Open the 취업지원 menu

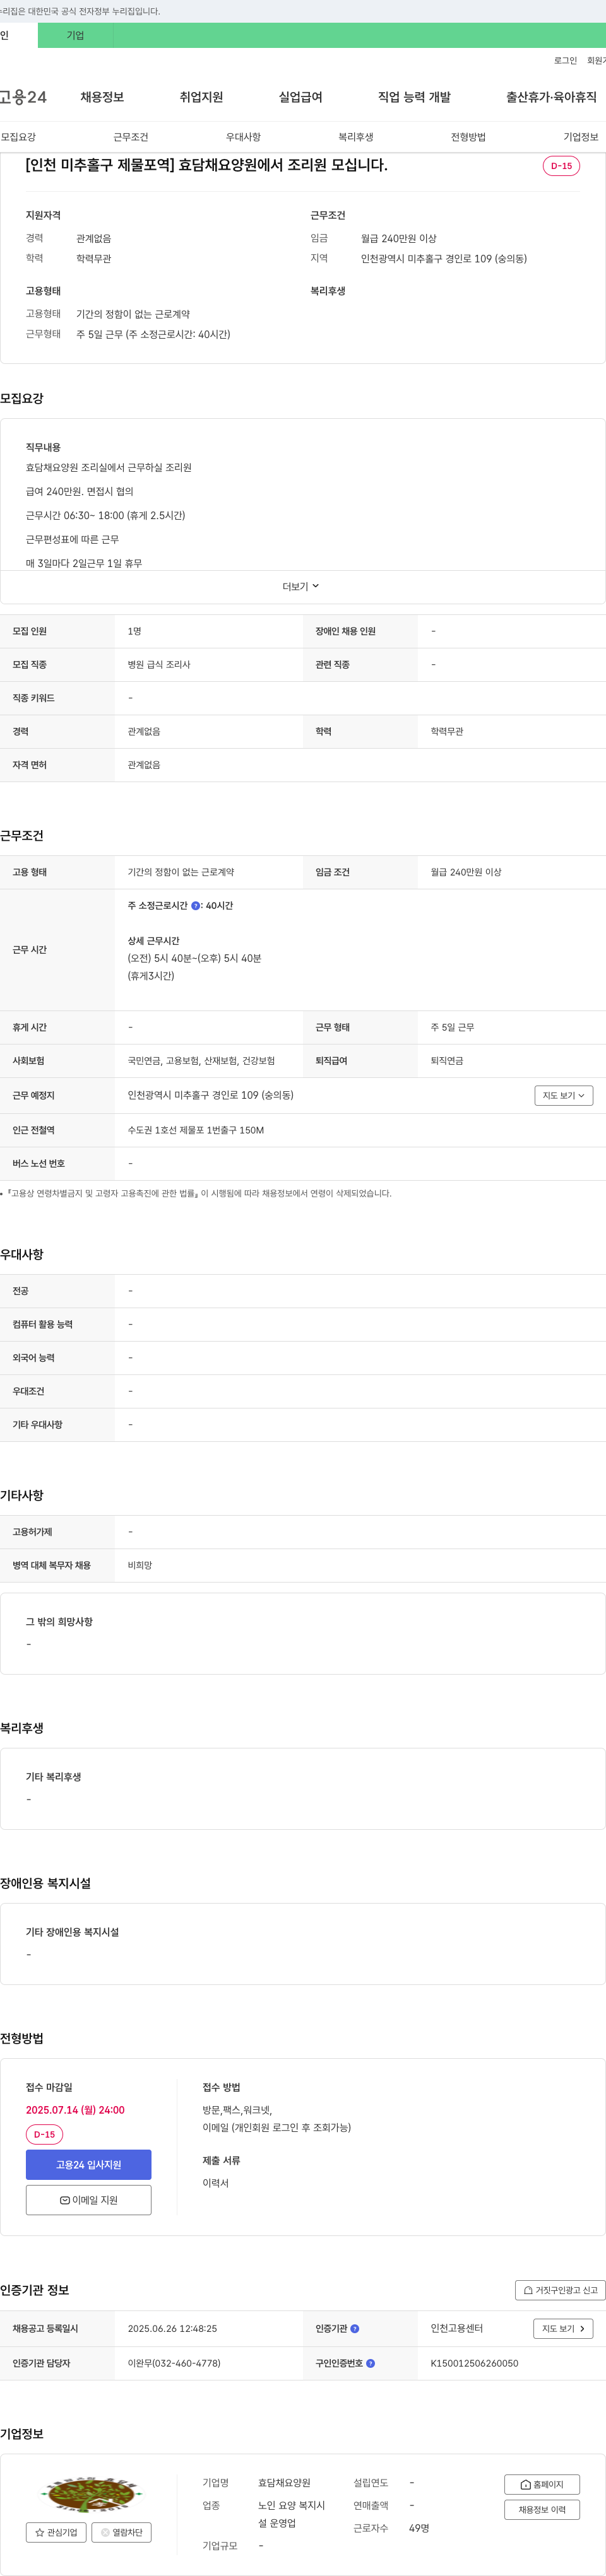tap(201, 97)
